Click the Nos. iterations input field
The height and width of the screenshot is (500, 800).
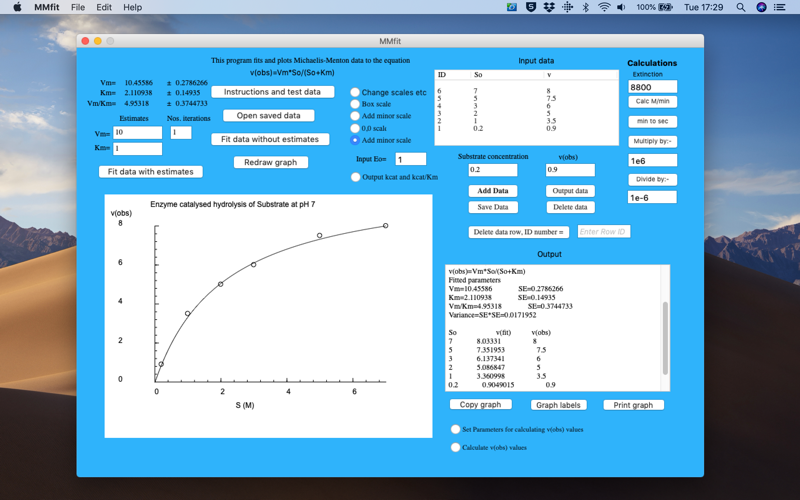click(181, 133)
